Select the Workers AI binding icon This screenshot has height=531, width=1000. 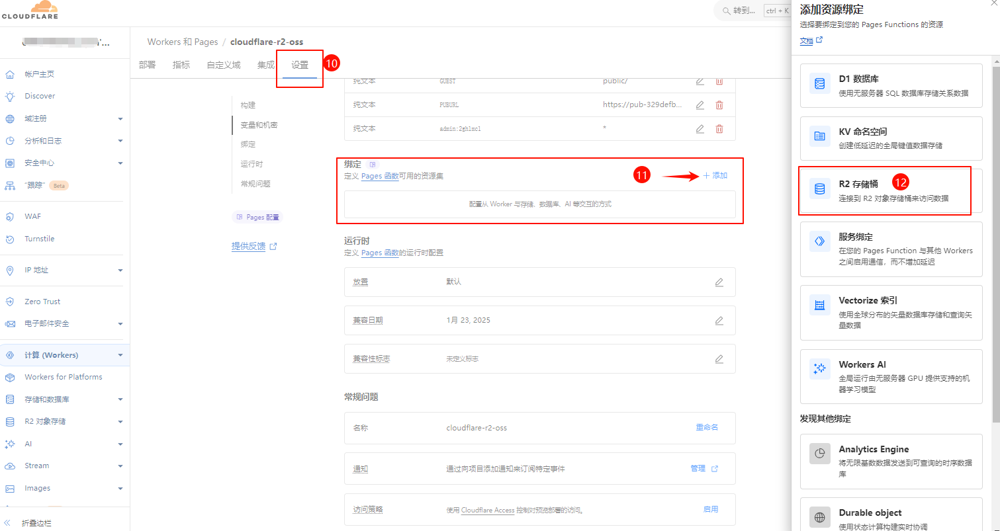coord(820,369)
